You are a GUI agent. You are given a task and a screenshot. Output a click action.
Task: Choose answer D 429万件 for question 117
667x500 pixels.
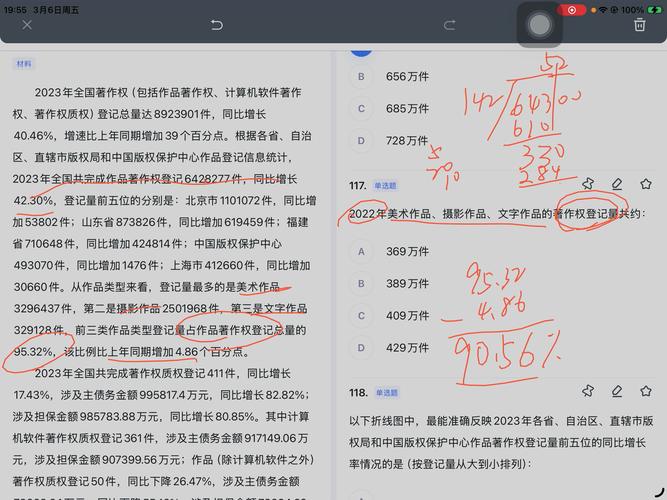pos(389,348)
